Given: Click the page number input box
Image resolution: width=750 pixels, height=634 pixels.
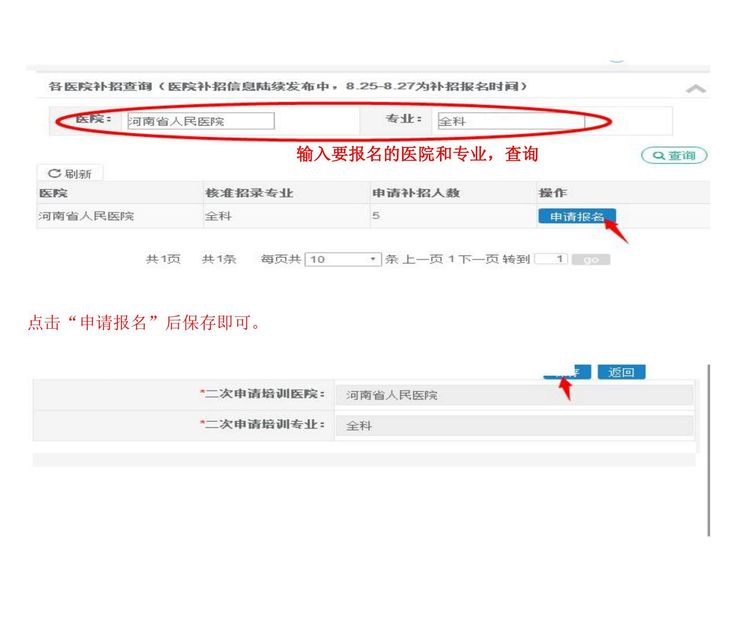Looking at the screenshot, I should coord(551,259).
